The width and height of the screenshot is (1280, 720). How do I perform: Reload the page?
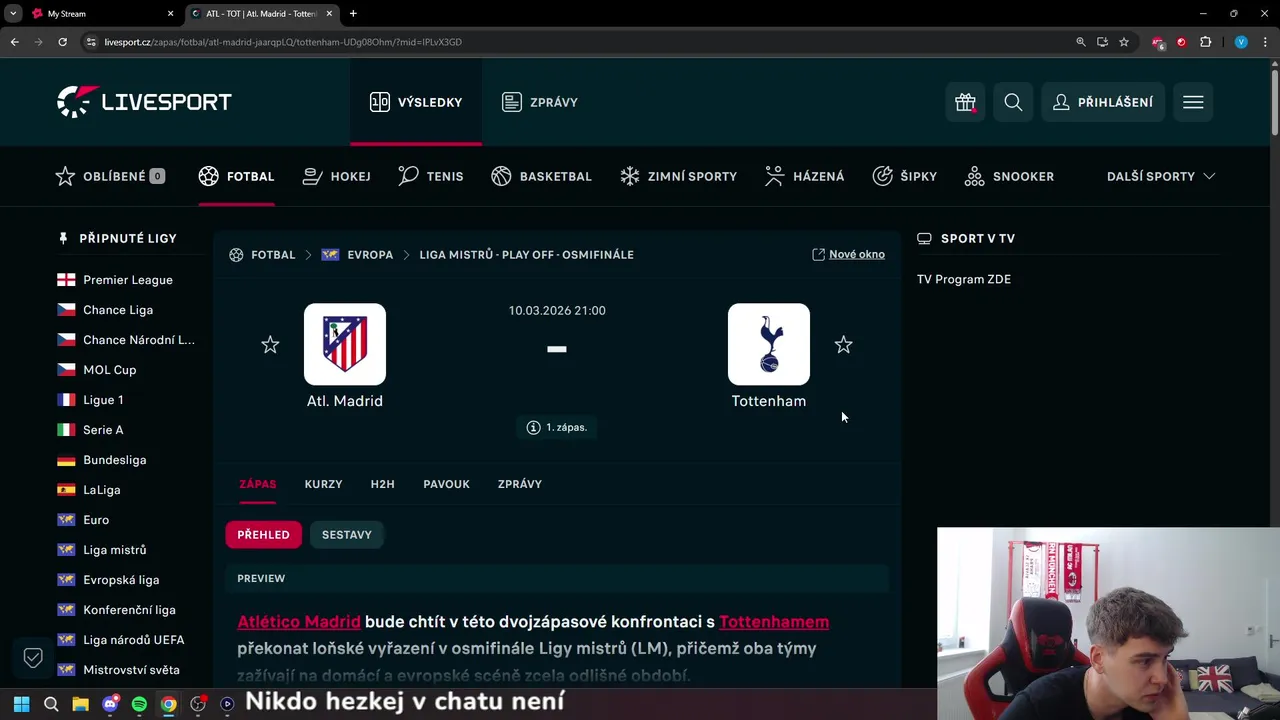62,42
